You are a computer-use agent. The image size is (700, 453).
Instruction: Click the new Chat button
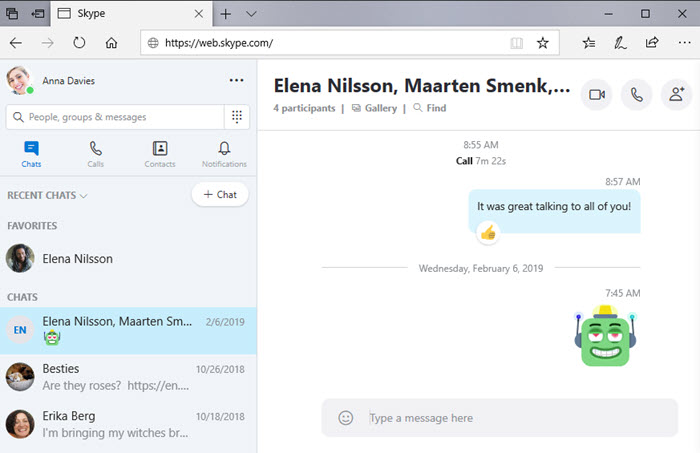tap(220, 195)
